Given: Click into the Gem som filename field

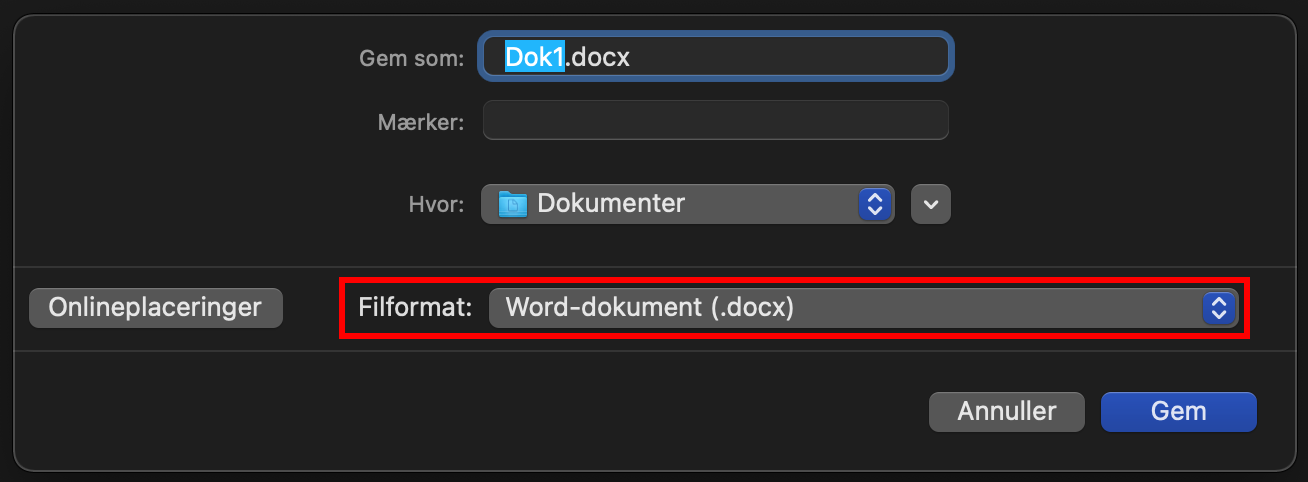Looking at the screenshot, I should point(715,57).
